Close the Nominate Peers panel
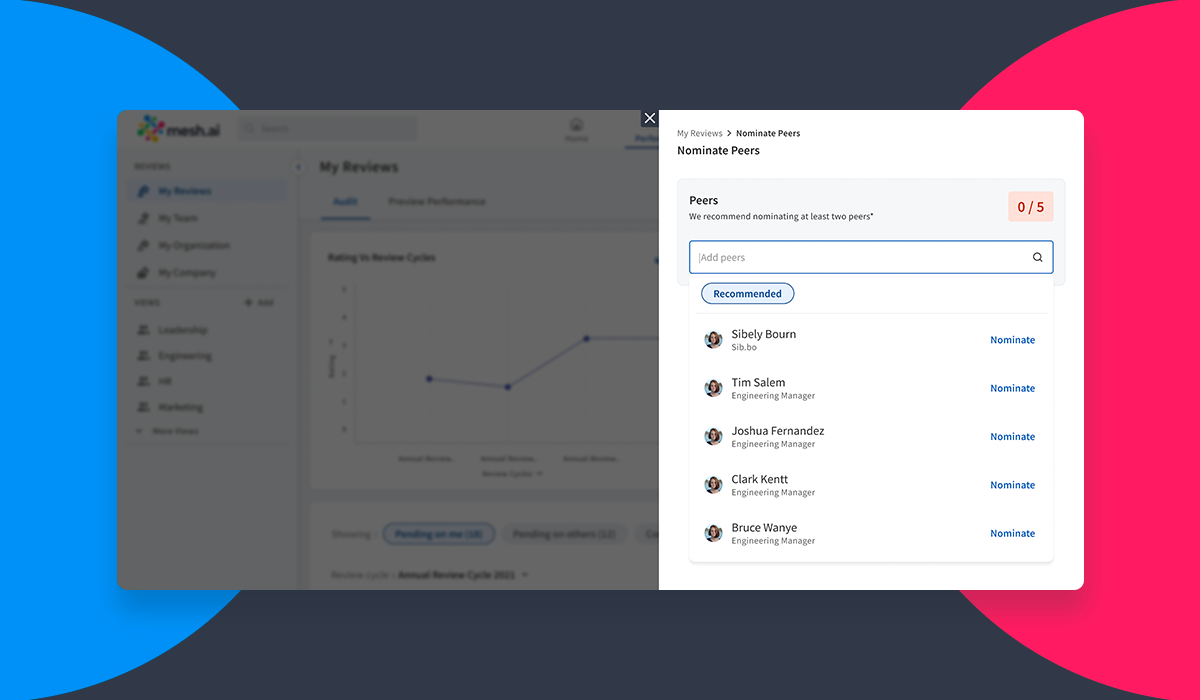 [x=650, y=118]
